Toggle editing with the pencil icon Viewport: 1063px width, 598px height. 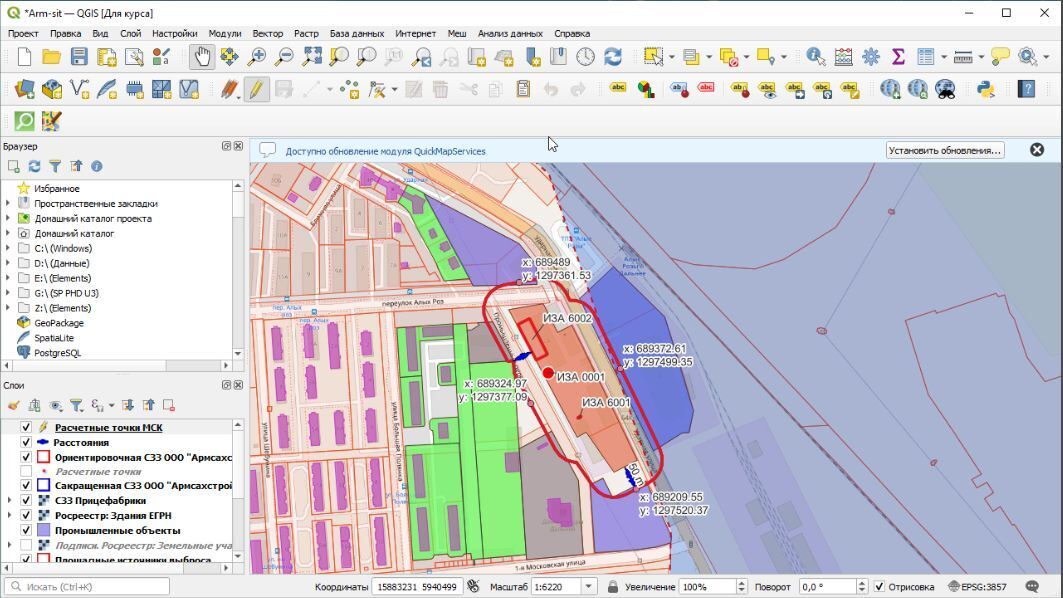click(x=257, y=89)
